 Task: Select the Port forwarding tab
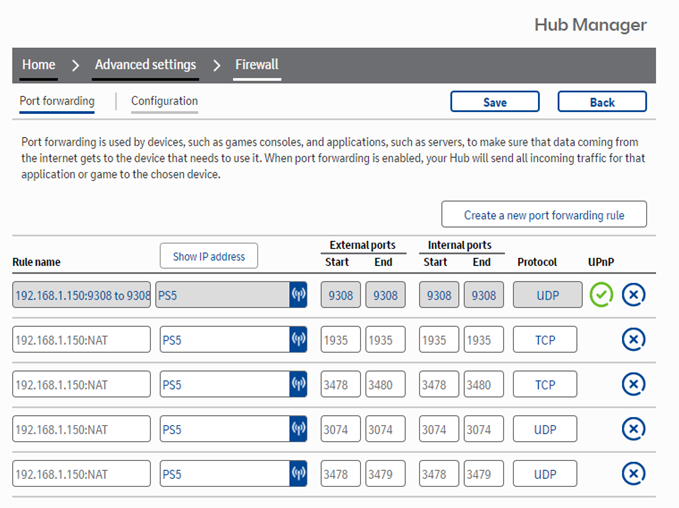tap(57, 101)
